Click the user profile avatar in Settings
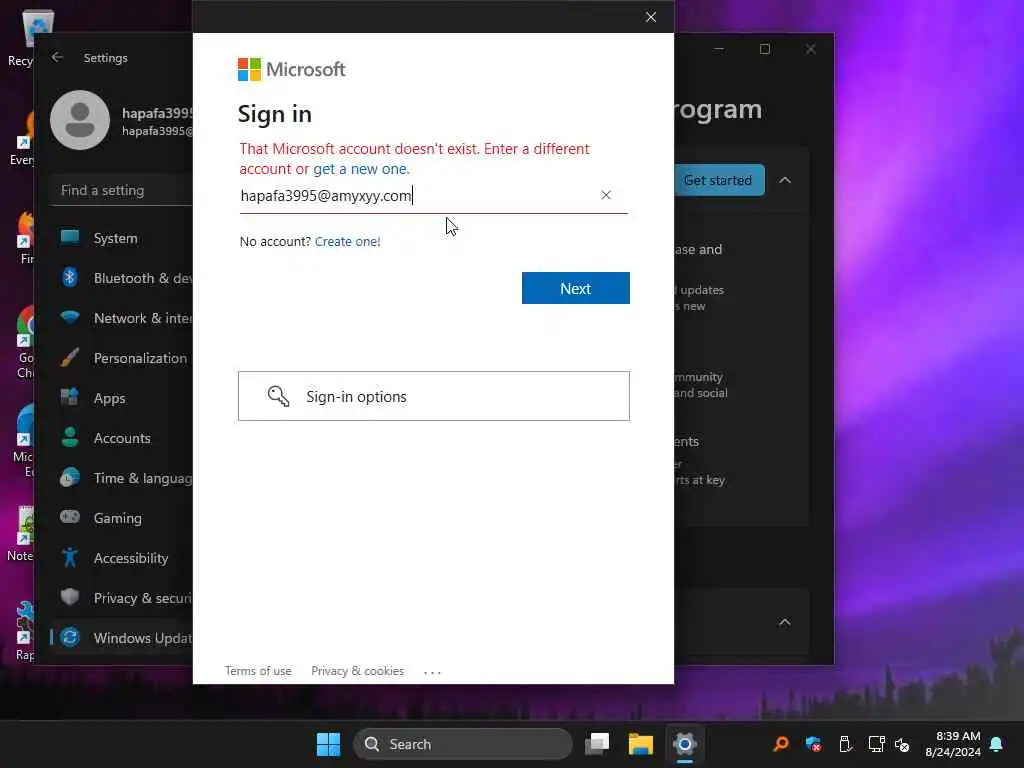1024x768 pixels. (80, 120)
